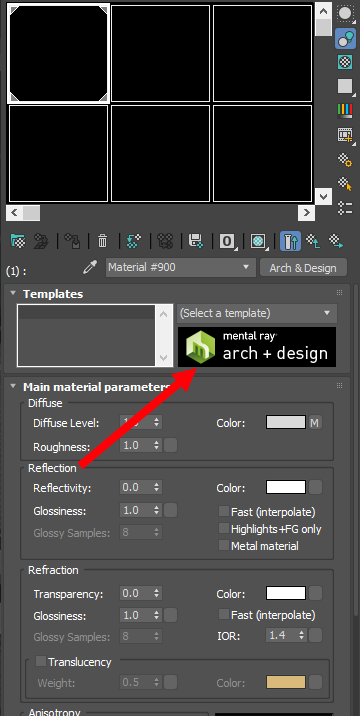Click Go Forward to Sibling icon
The width and height of the screenshot is (360, 716).
336,240
